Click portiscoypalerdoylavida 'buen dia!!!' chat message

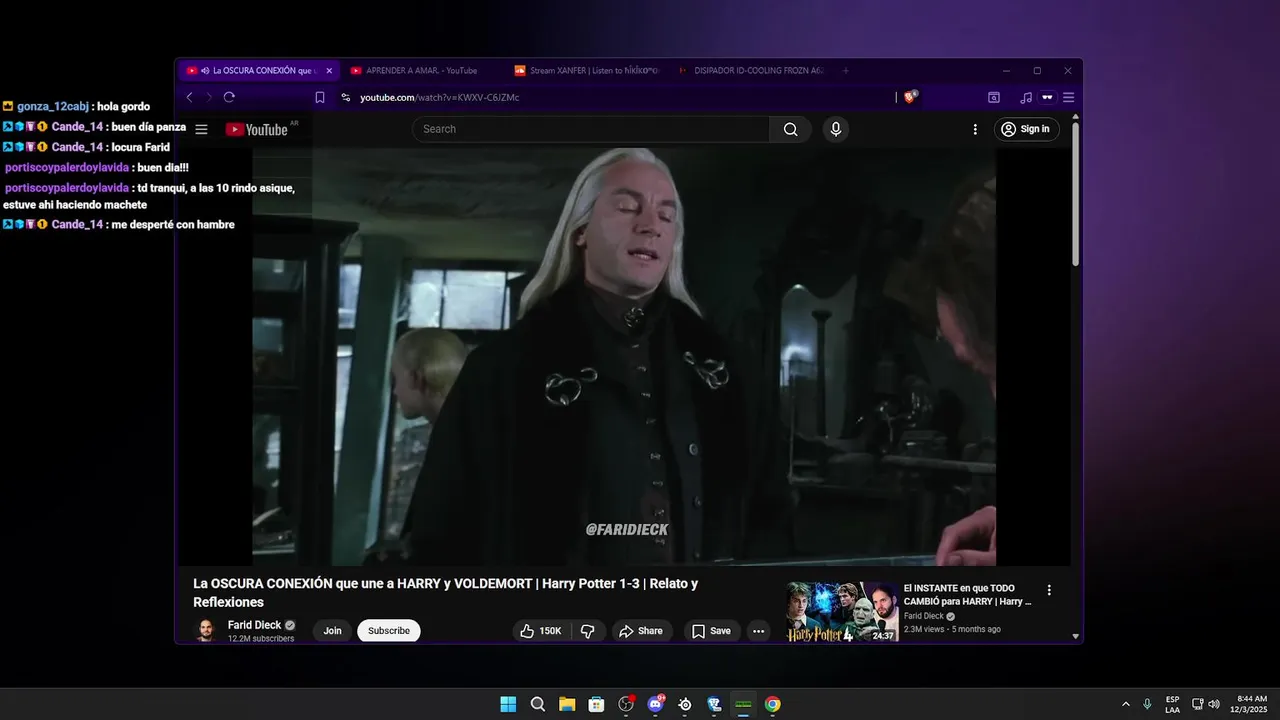(x=97, y=167)
